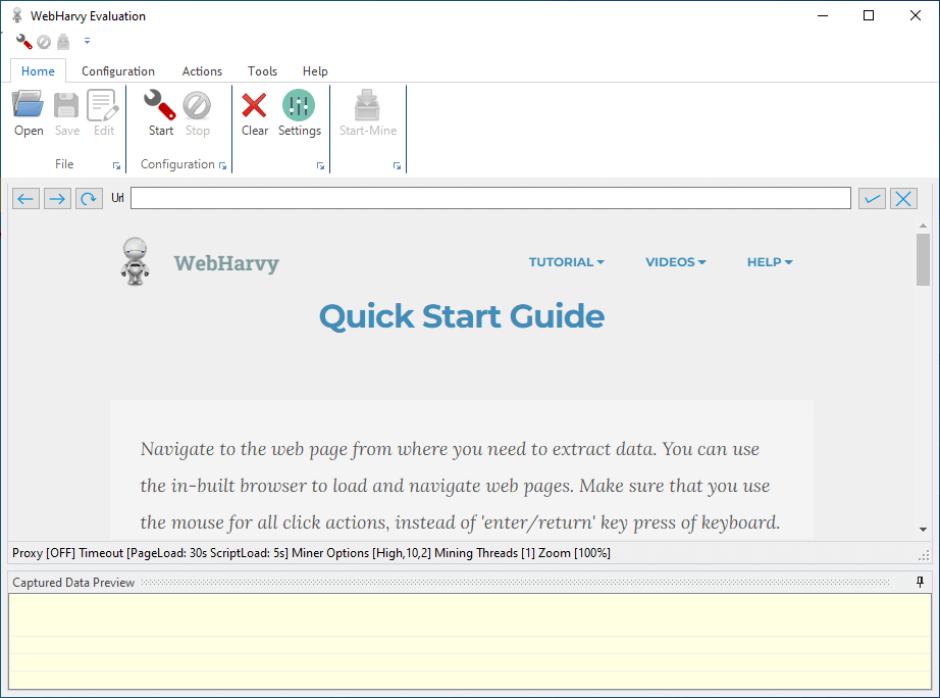Image resolution: width=940 pixels, height=698 pixels.
Task: Expand the File group dialog launcher
Action: coord(116,166)
